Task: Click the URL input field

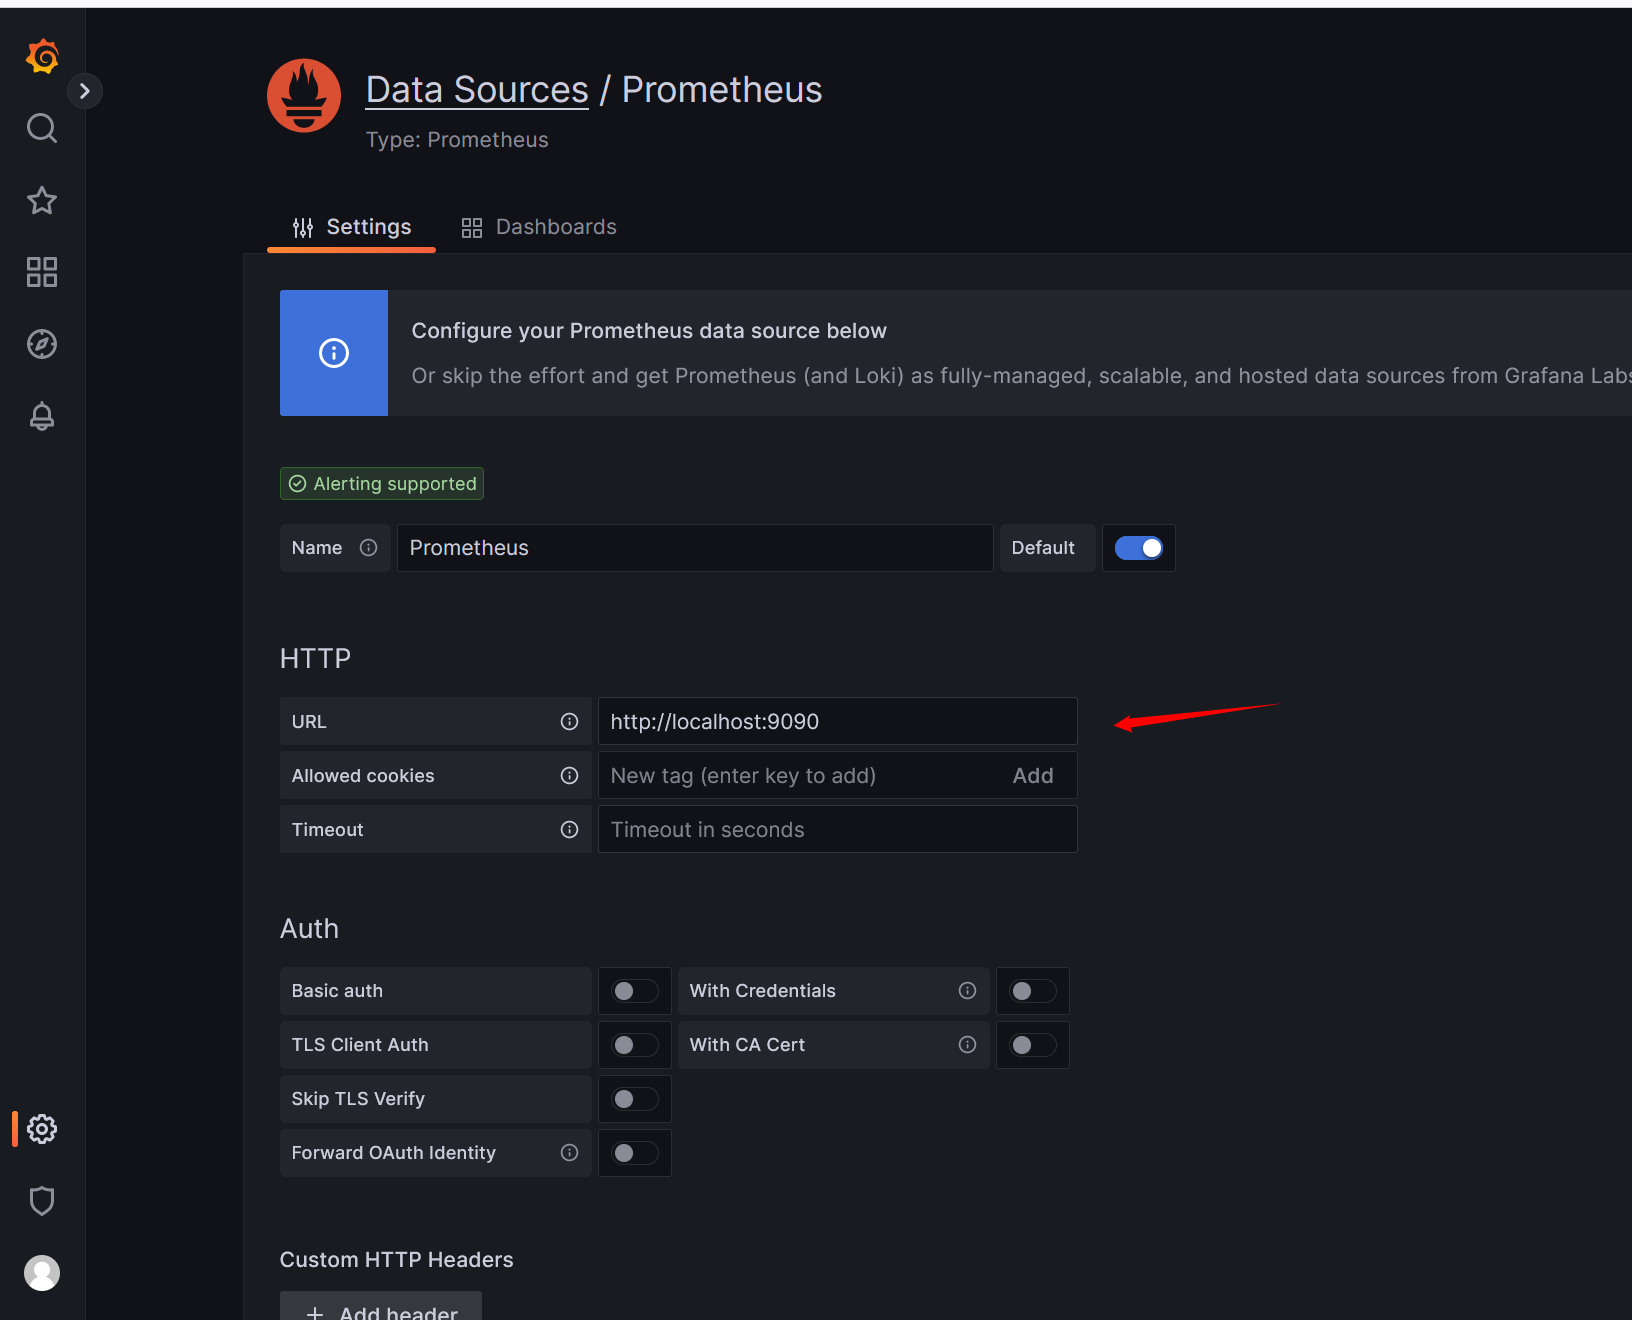Action: coord(837,722)
